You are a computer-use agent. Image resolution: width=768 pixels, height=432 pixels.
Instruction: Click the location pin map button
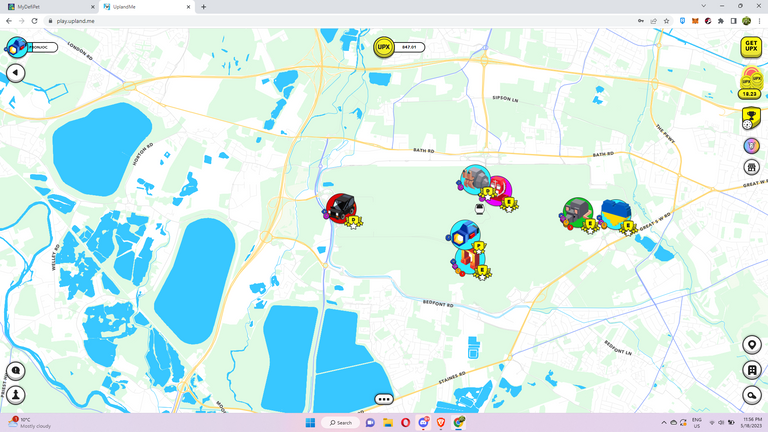(752, 344)
